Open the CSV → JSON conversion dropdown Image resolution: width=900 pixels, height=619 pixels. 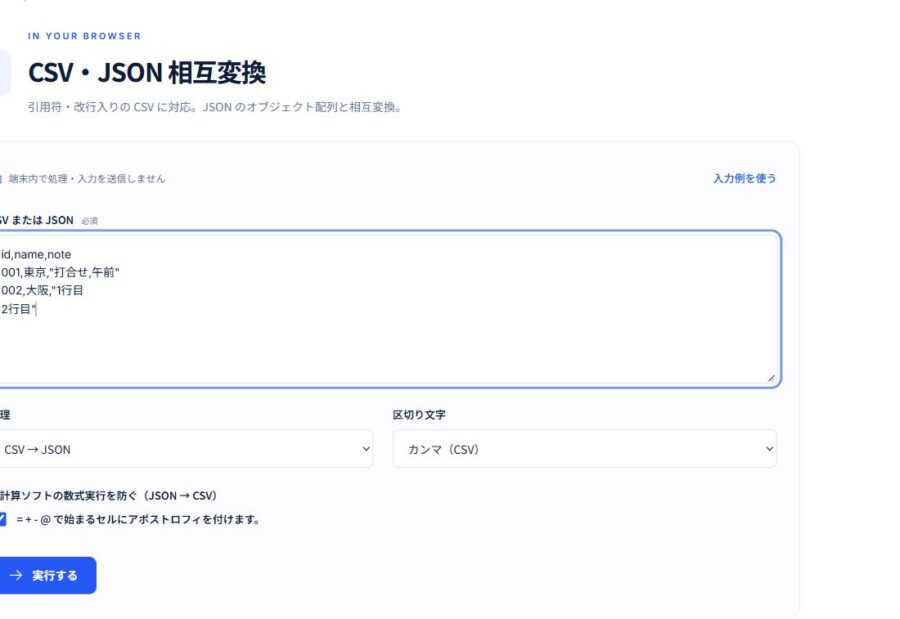point(185,448)
